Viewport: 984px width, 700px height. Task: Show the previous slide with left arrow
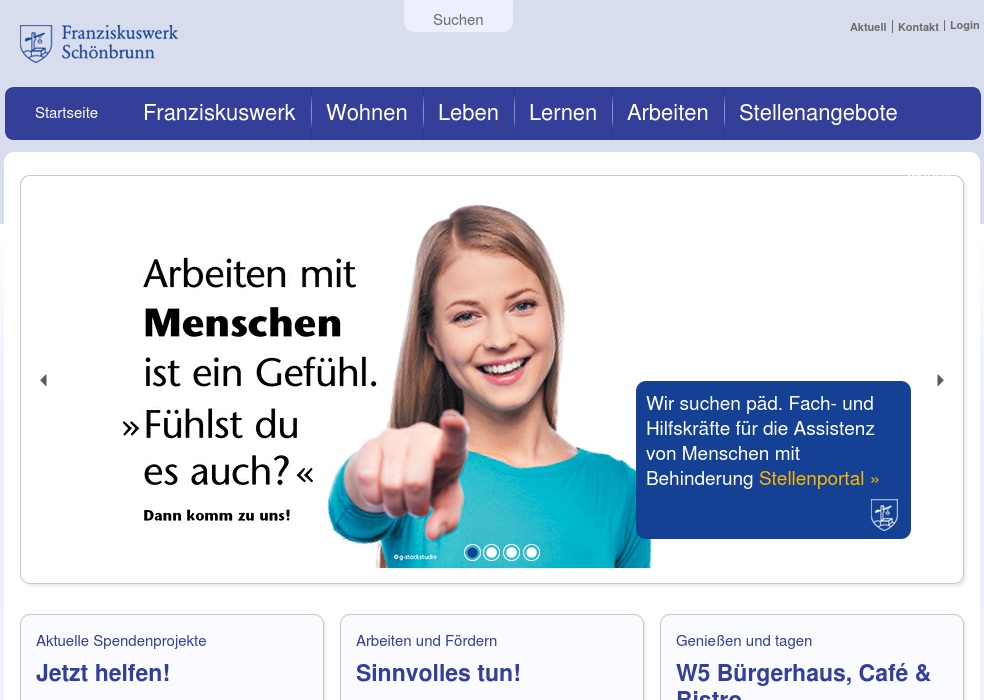[x=43, y=380]
